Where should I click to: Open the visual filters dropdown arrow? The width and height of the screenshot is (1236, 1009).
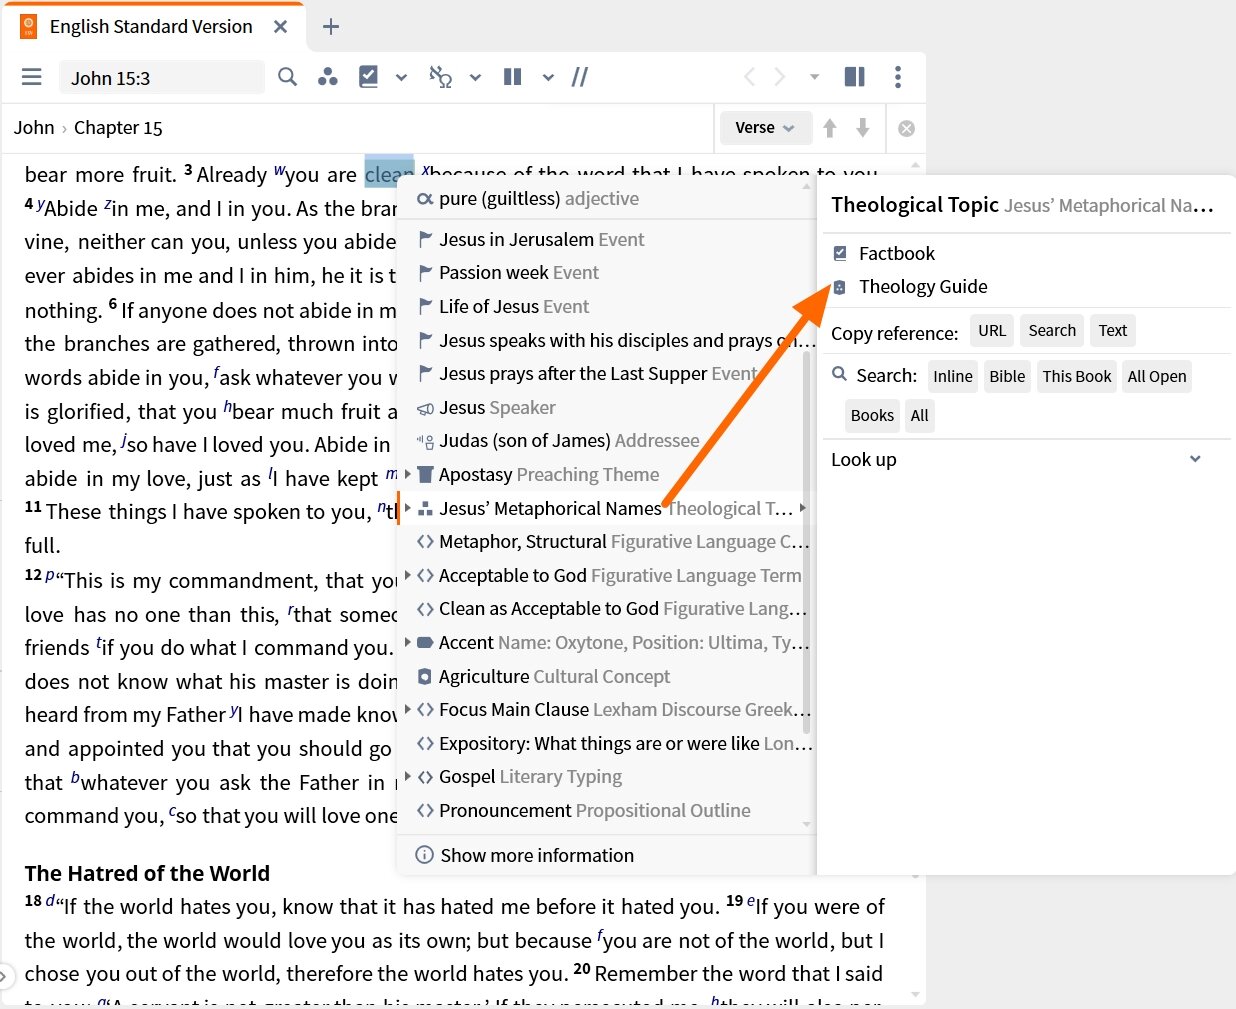pyautogui.click(x=401, y=77)
